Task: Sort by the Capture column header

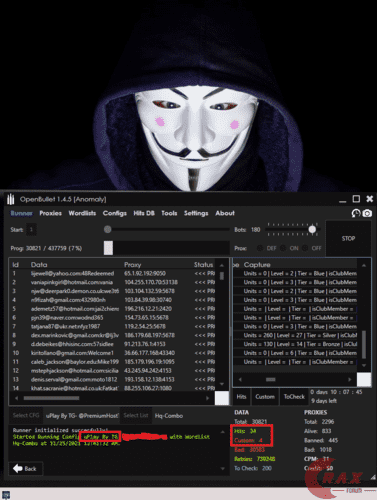Action: coord(257,265)
